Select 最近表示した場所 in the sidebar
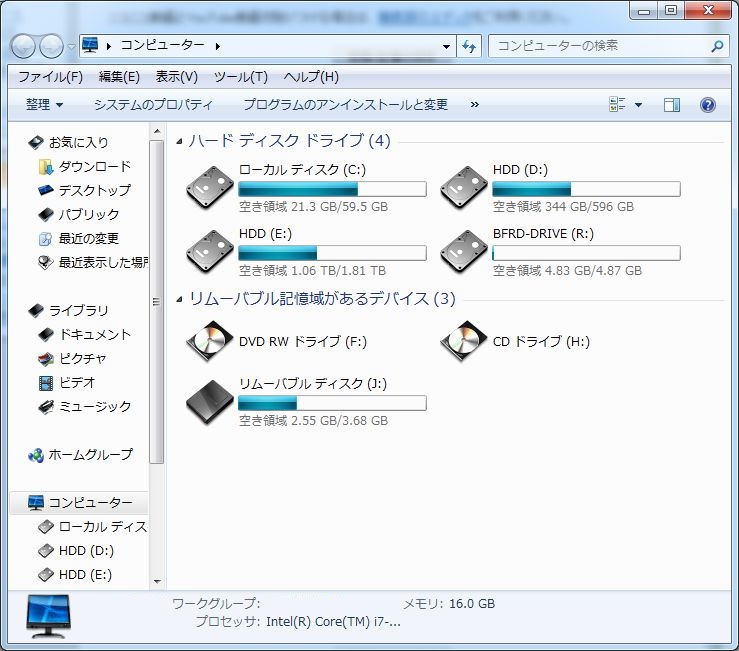This screenshot has width=739, height=651. point(103,263)
